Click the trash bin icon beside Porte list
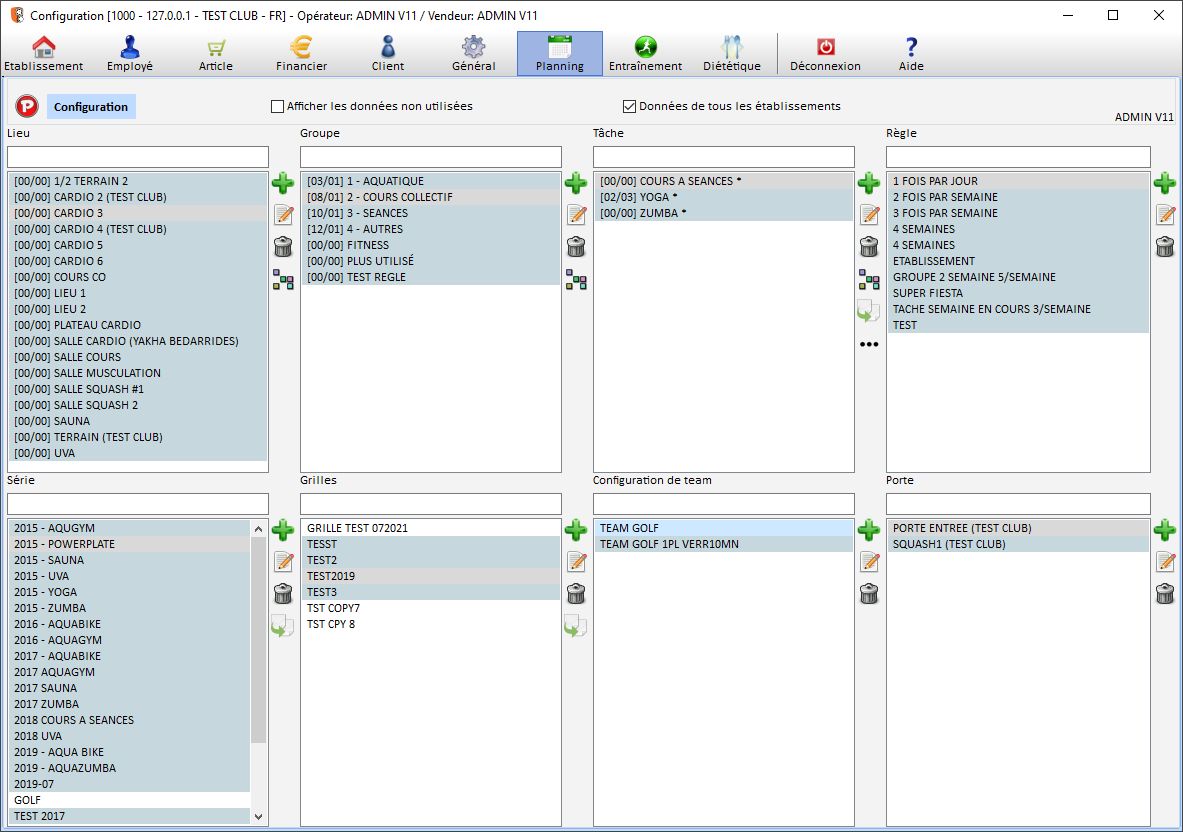This screenshot has height=832, width=1183. (x=1165, y=594)
